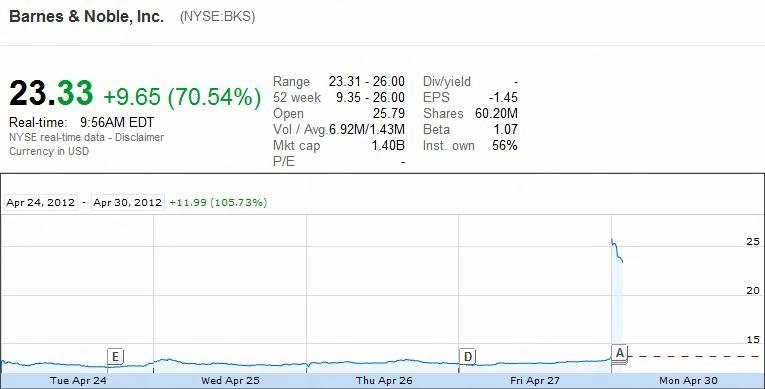
Task: Select the Barnes & Noble, Inc. title
Action: click(x=86, y=17)
